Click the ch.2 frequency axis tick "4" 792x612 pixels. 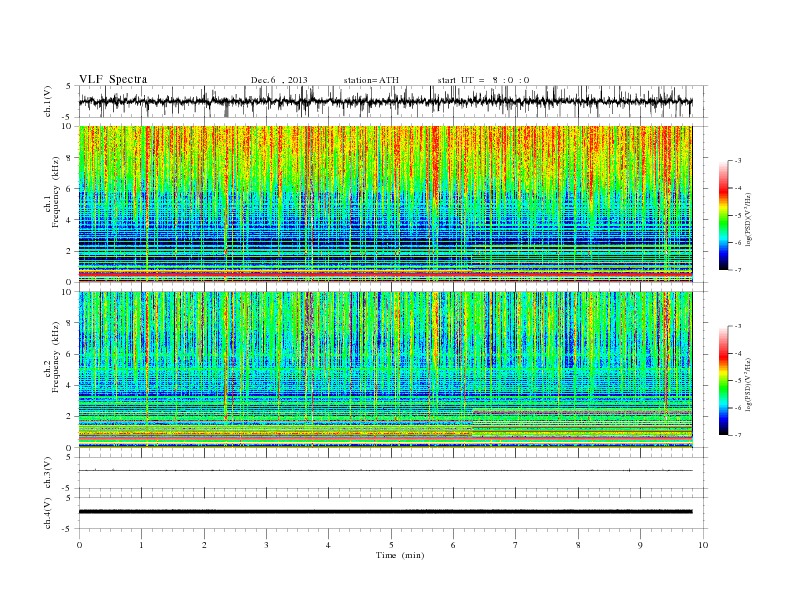(70, 385)
